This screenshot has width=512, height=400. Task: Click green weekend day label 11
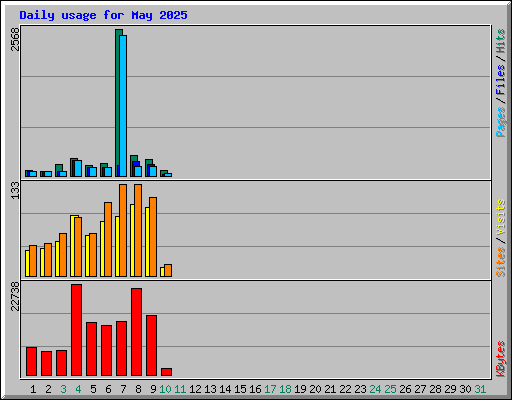[180, 389]
